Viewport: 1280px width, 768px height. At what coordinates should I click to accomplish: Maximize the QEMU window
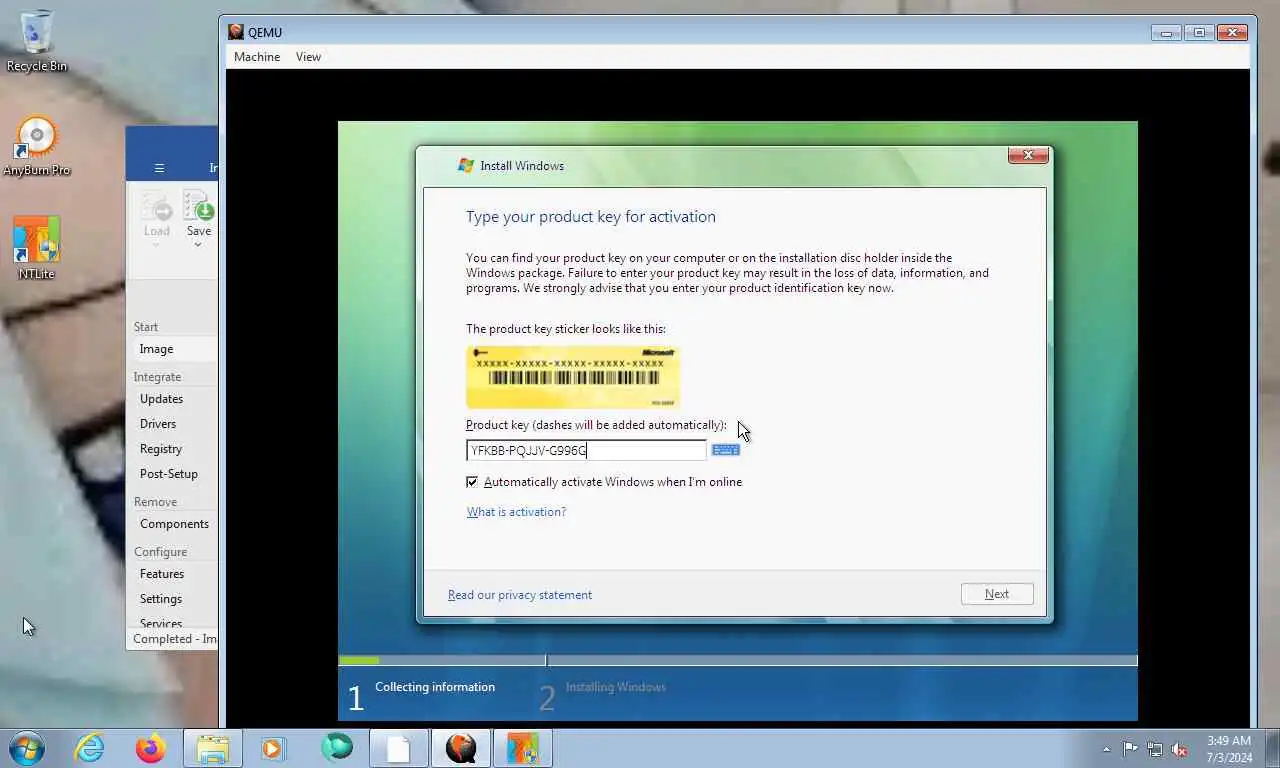1199,32
